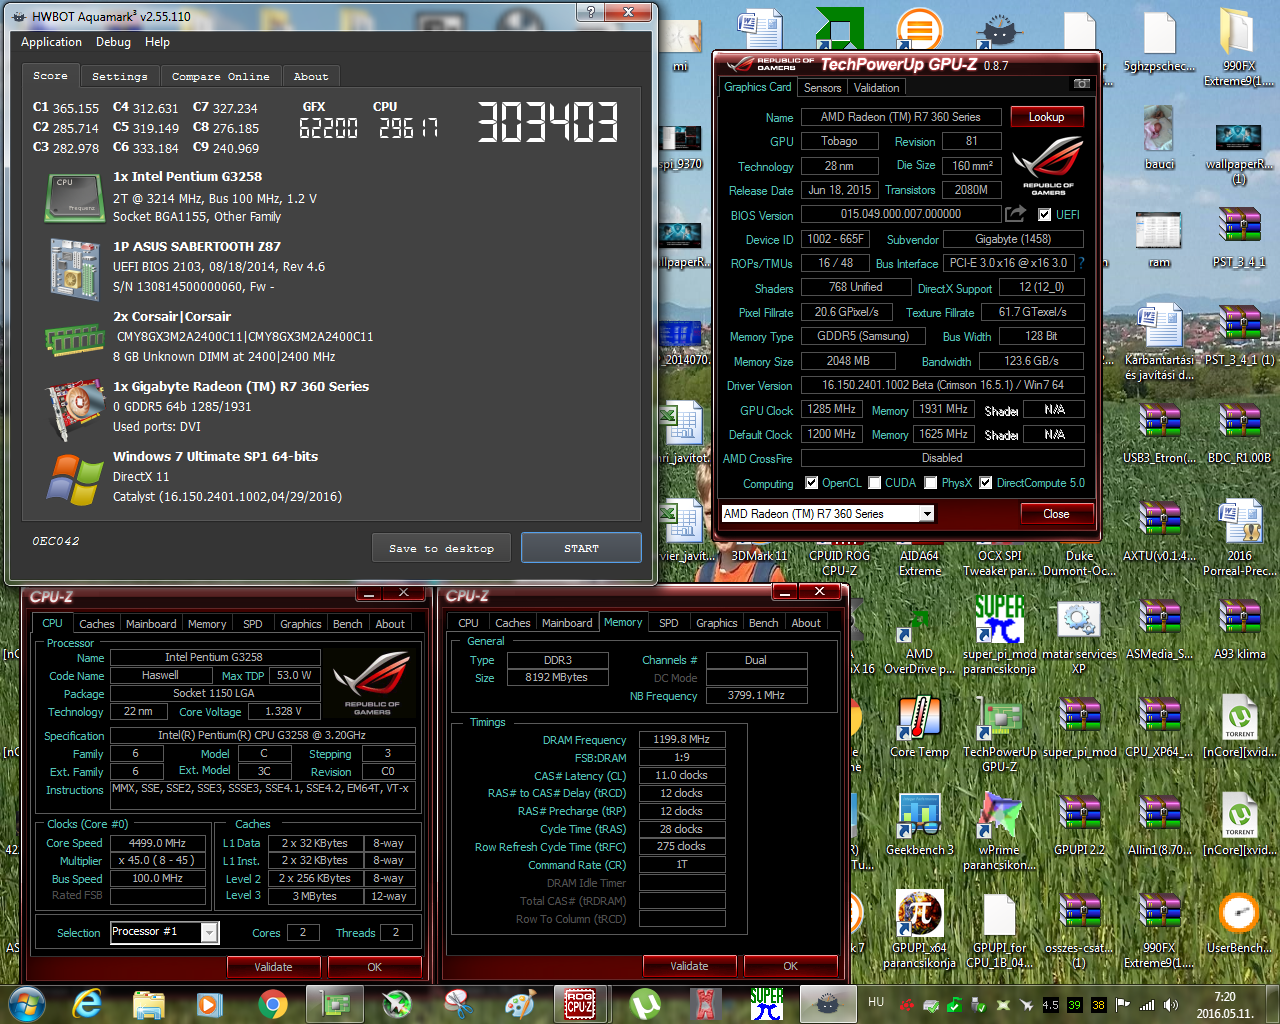Open Geekbench 3 desktop icon
This screenshot has width=1280, height=1024.
919,824
